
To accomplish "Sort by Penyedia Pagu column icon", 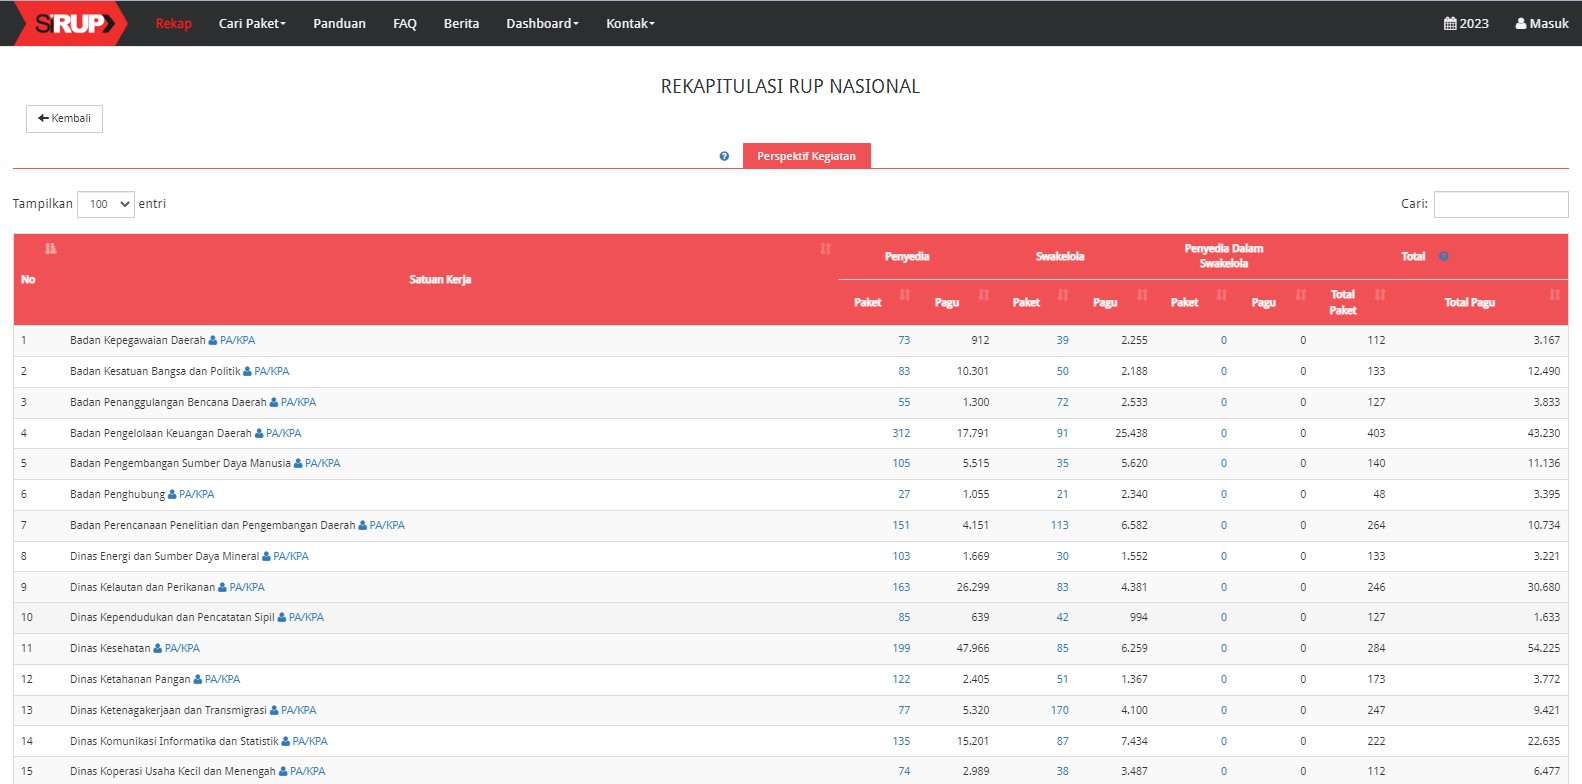I will tap(984, 294).
